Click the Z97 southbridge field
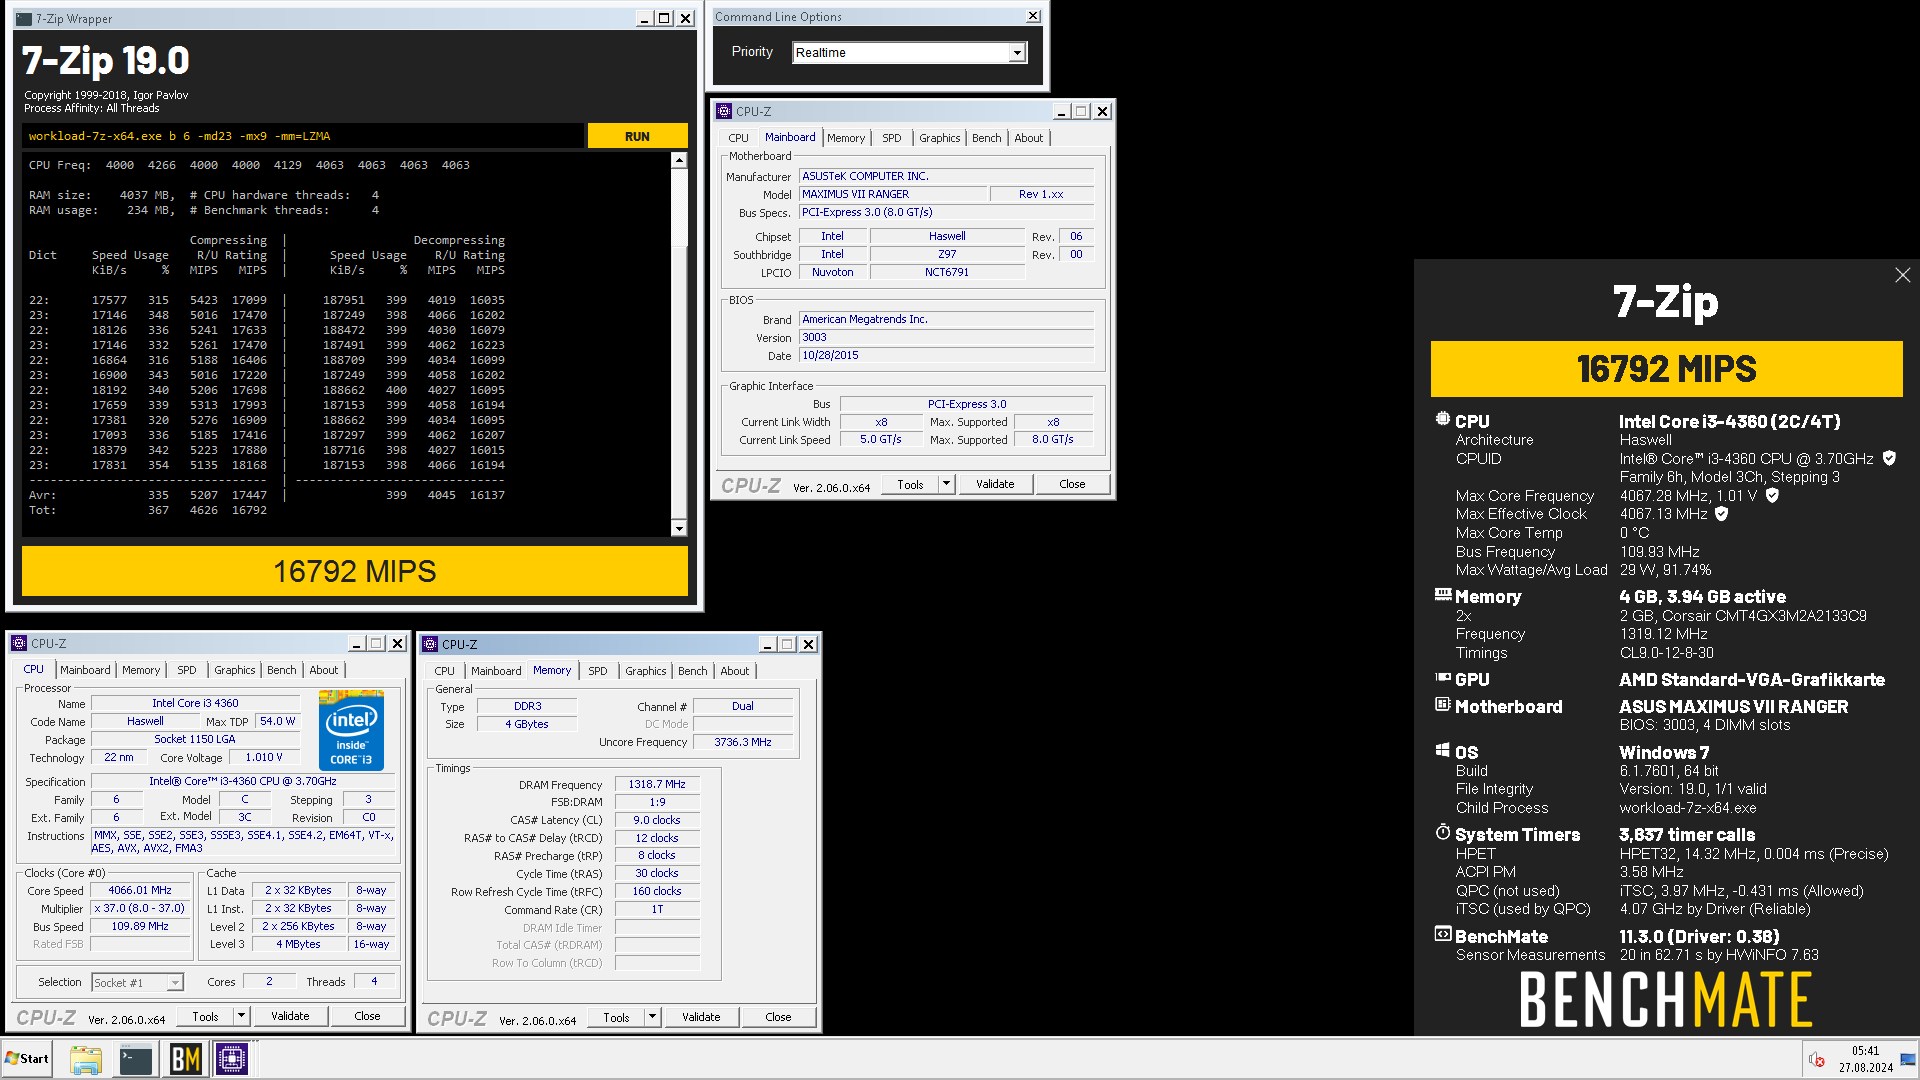 point(947,254)
